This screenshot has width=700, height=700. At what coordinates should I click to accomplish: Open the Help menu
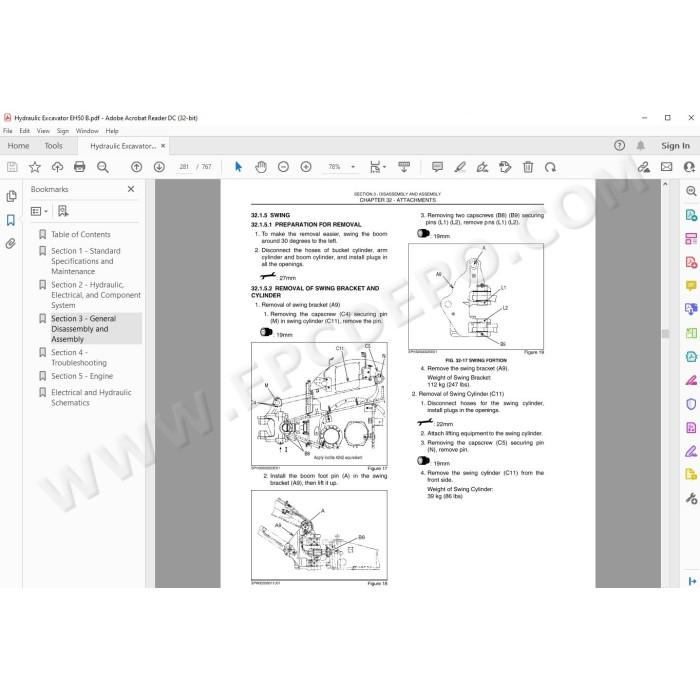coord(112,131)
